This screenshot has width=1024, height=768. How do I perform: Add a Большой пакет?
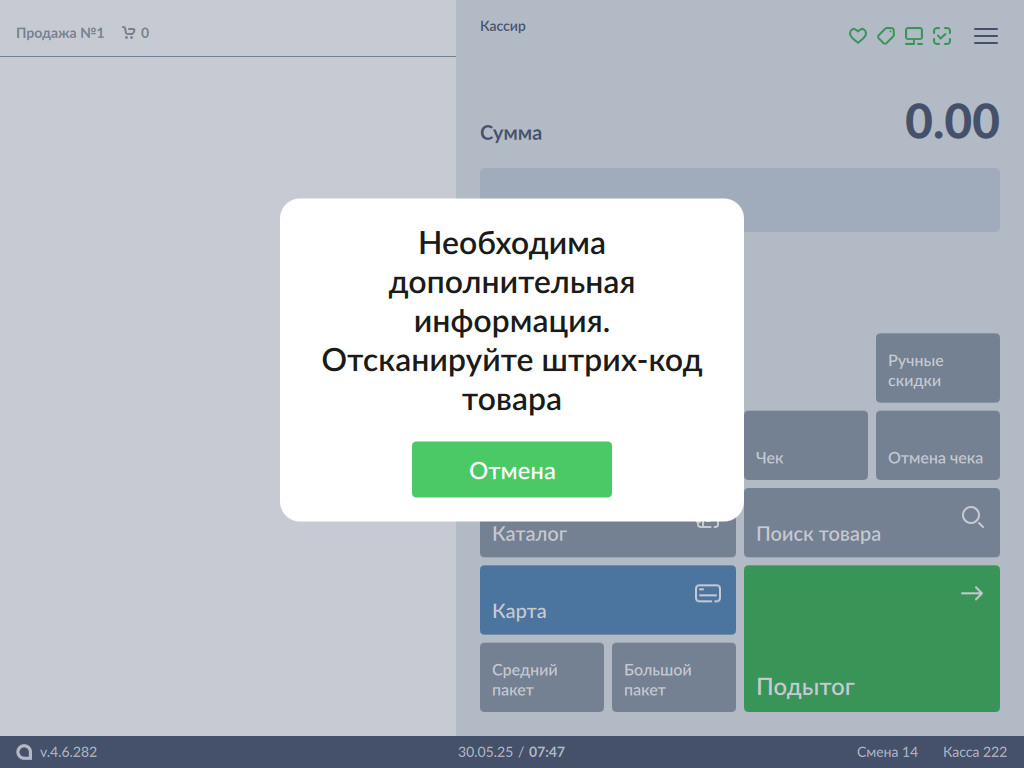(x=673, y=678)
